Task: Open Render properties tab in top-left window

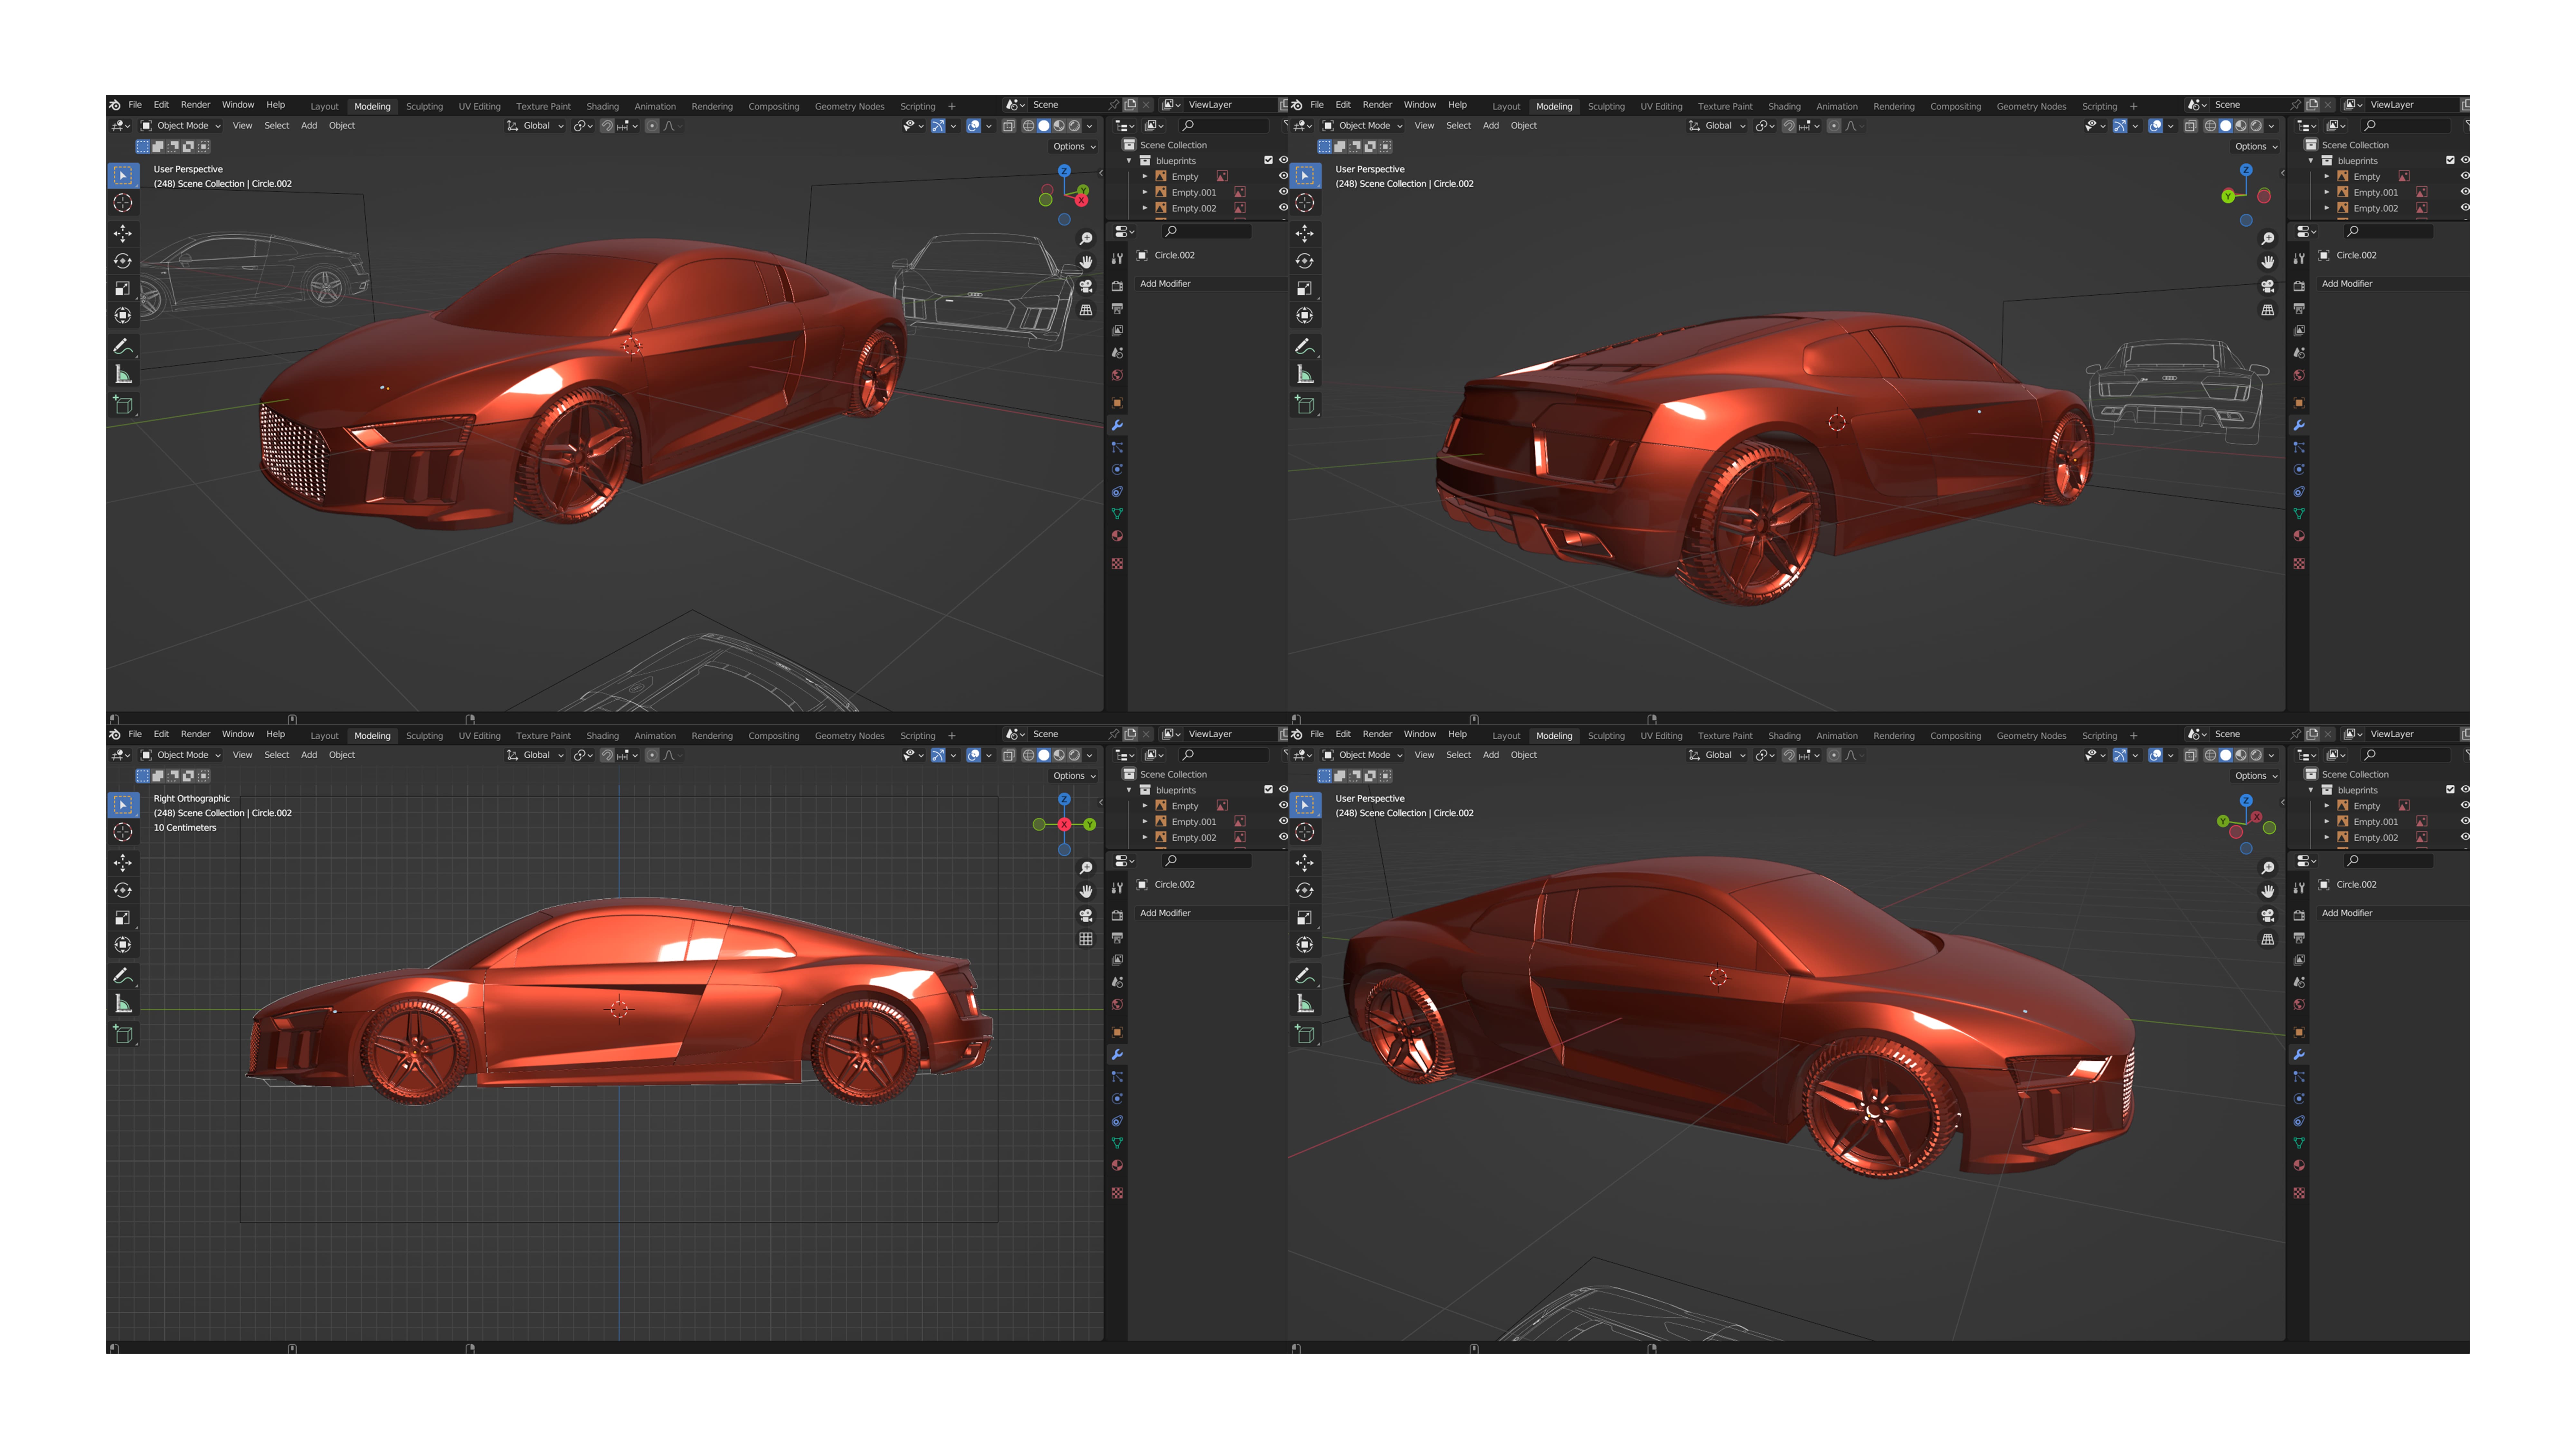Action: (1117, 286)
